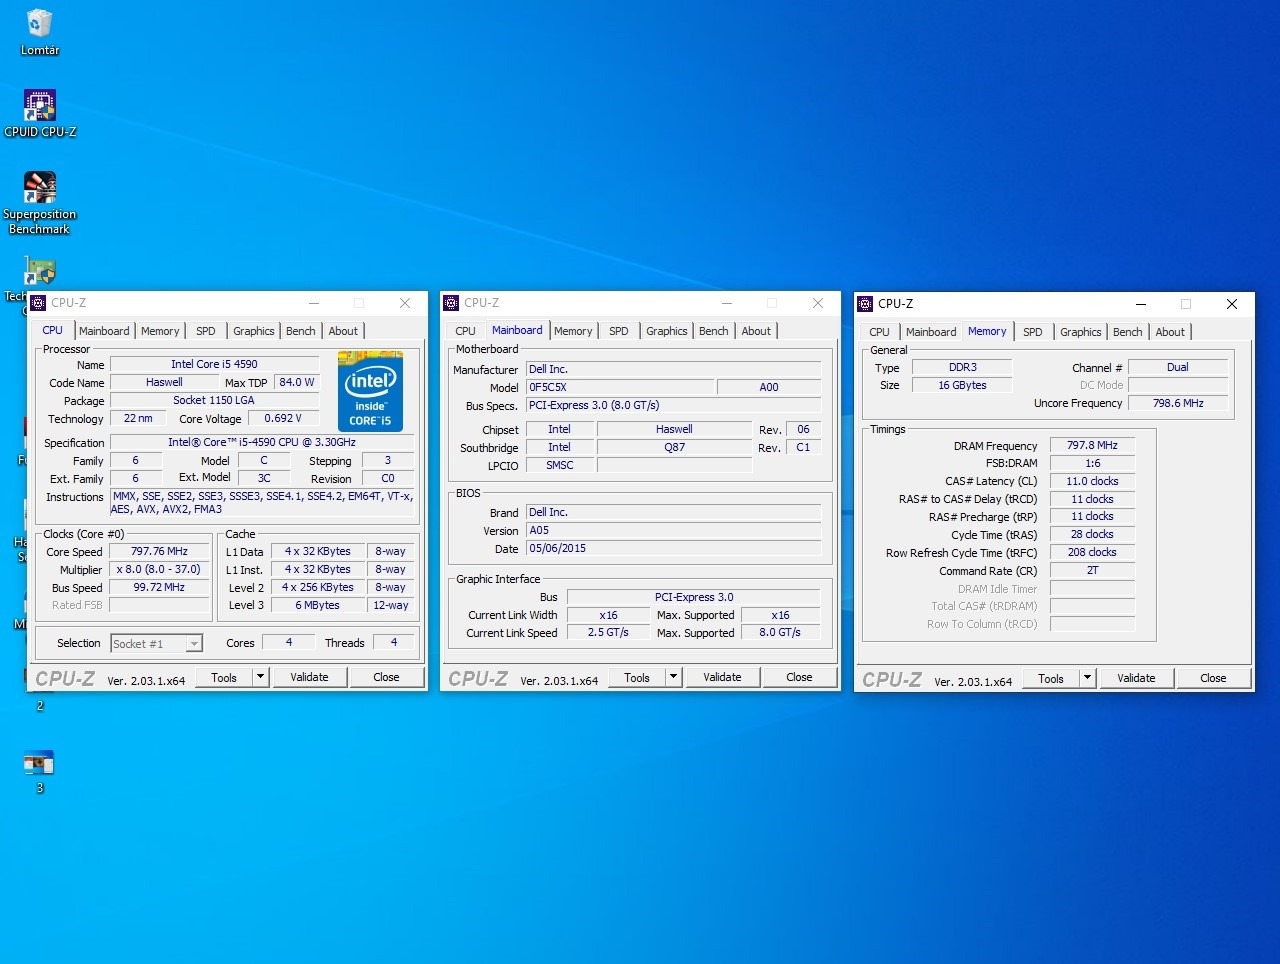Open the Bench tab in the CPU window
The image size is (1280, 964).
click(x=301, y=331)
